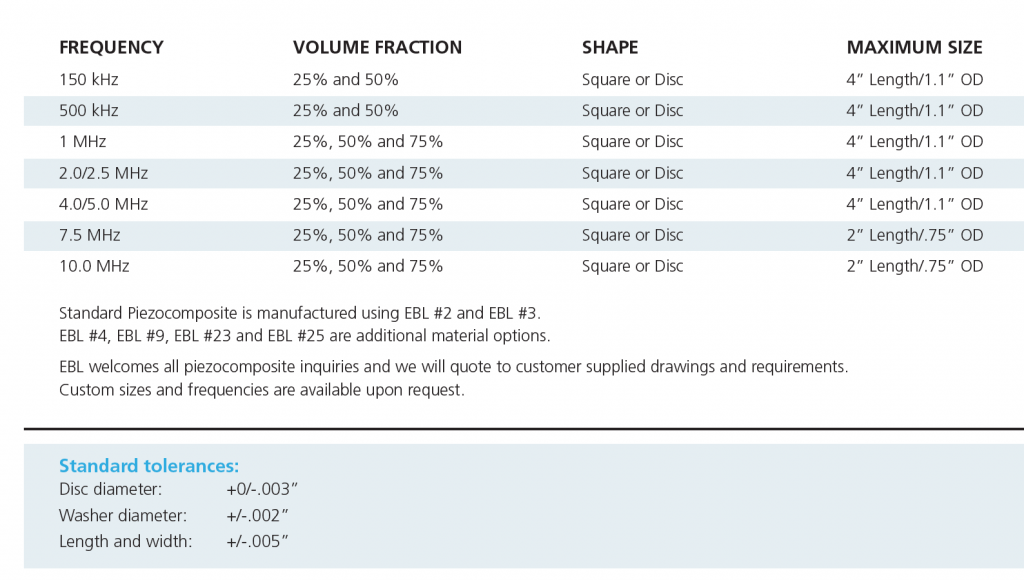Click the +/-.005" tolerance value
This screenshot has width=1024, height=580.
258,542
